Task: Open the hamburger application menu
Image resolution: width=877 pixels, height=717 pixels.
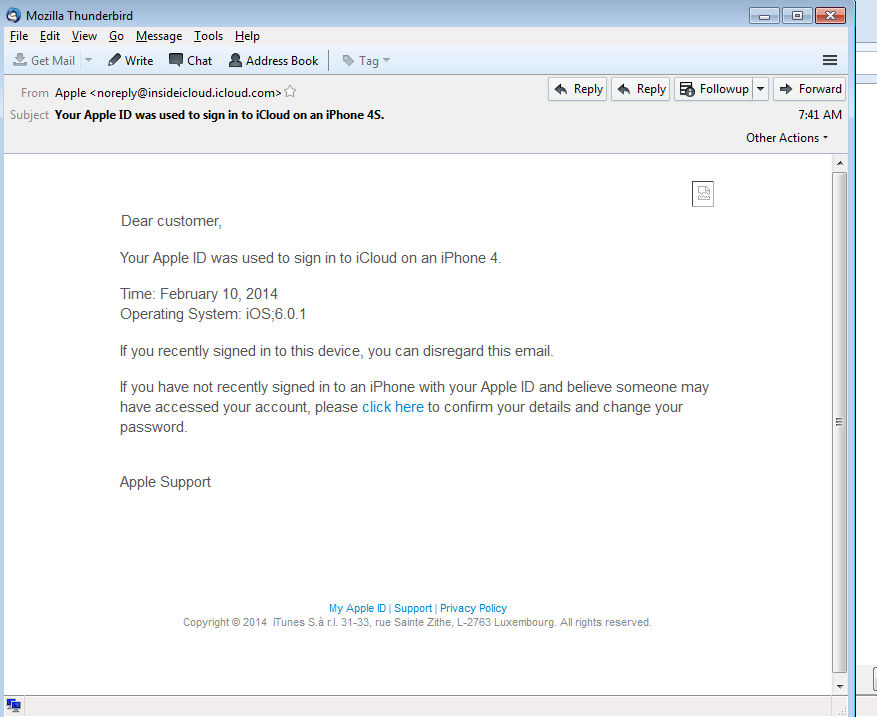Action: [830, 60]
